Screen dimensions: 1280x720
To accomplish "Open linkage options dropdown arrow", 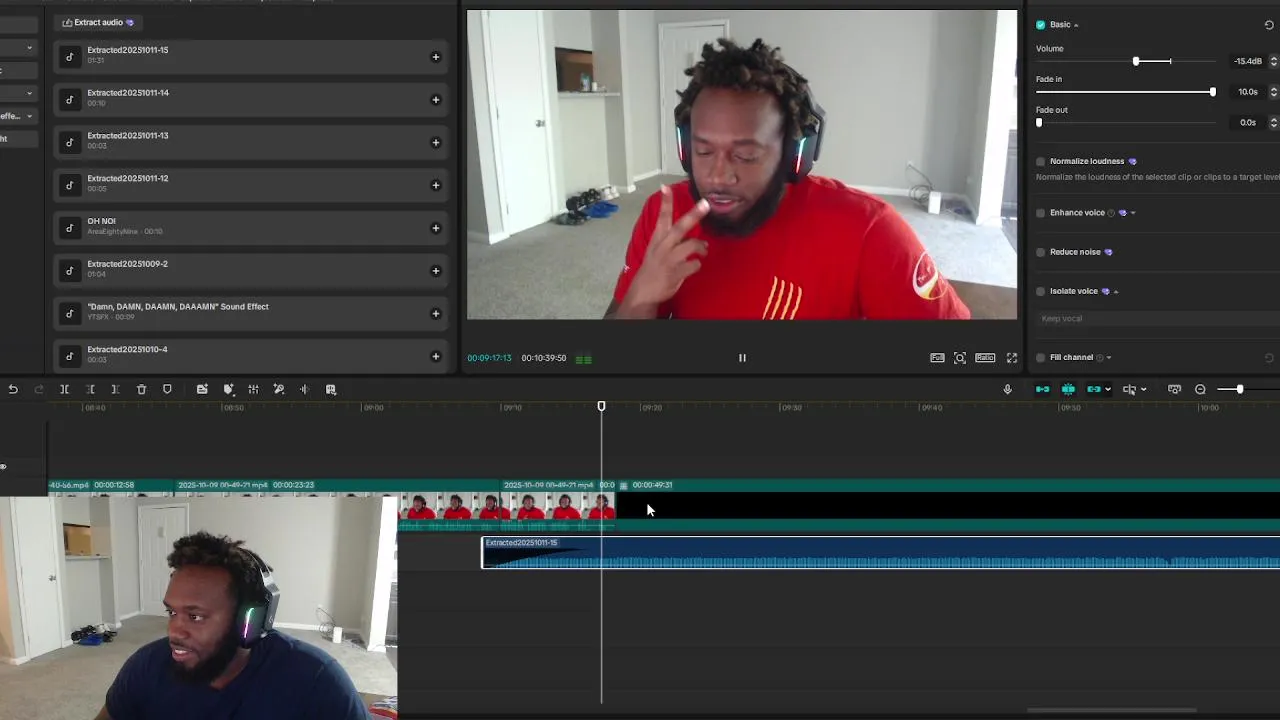I will pos(1107,390).
